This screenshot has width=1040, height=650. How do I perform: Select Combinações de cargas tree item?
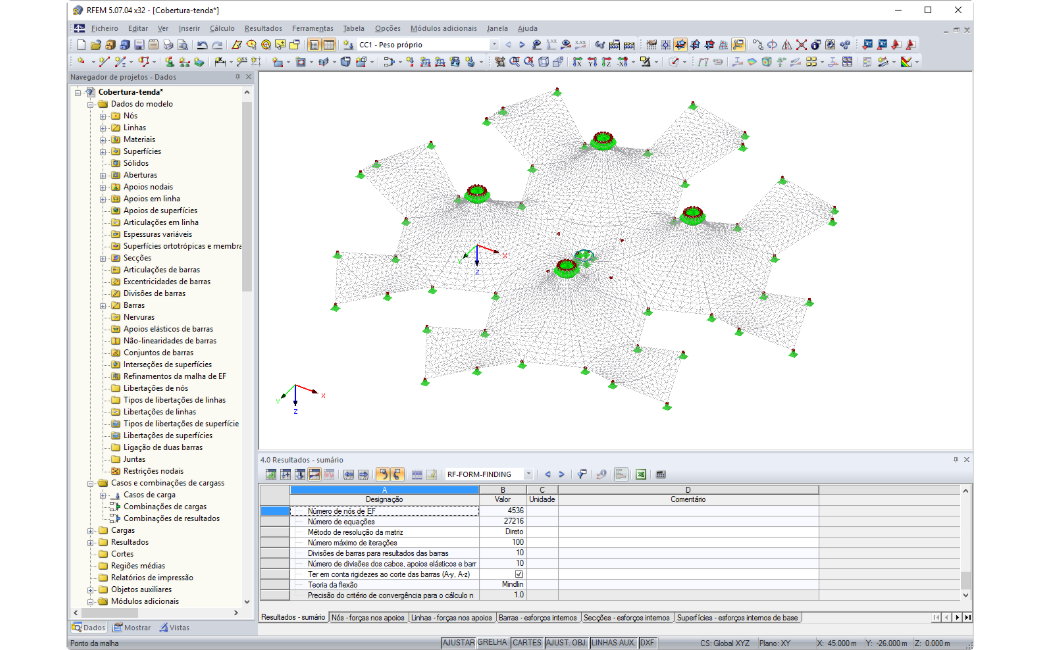point(164,507)
